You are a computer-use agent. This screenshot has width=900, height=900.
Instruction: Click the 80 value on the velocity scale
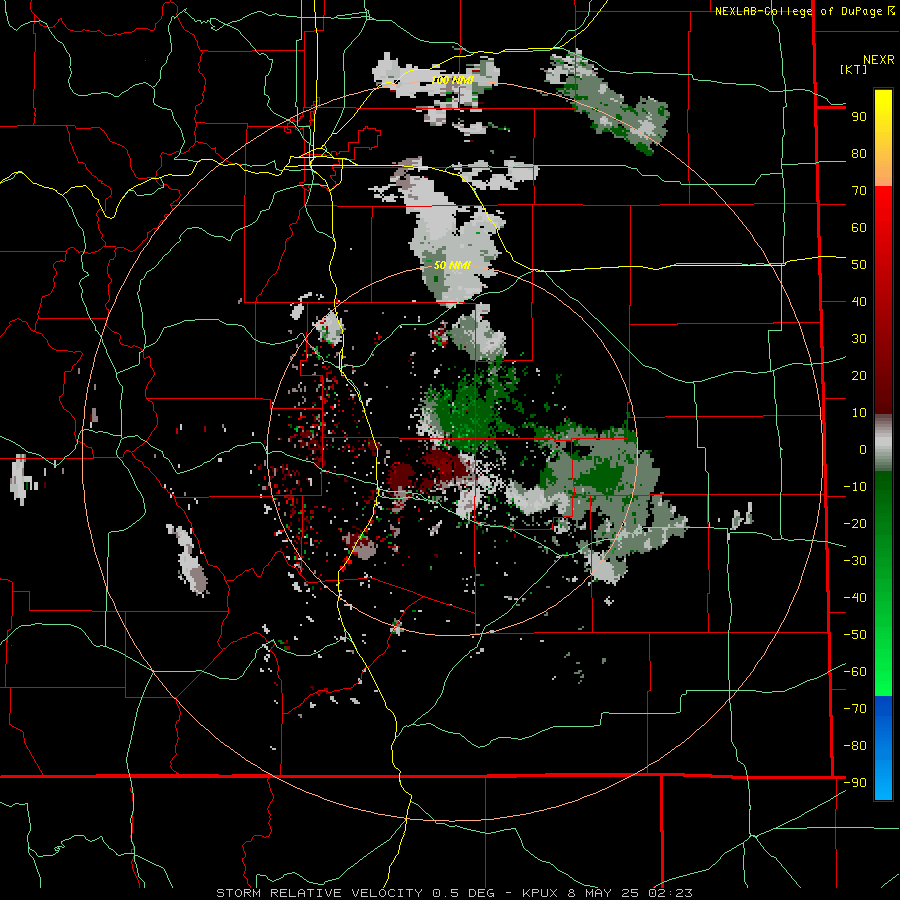(859, 153)
